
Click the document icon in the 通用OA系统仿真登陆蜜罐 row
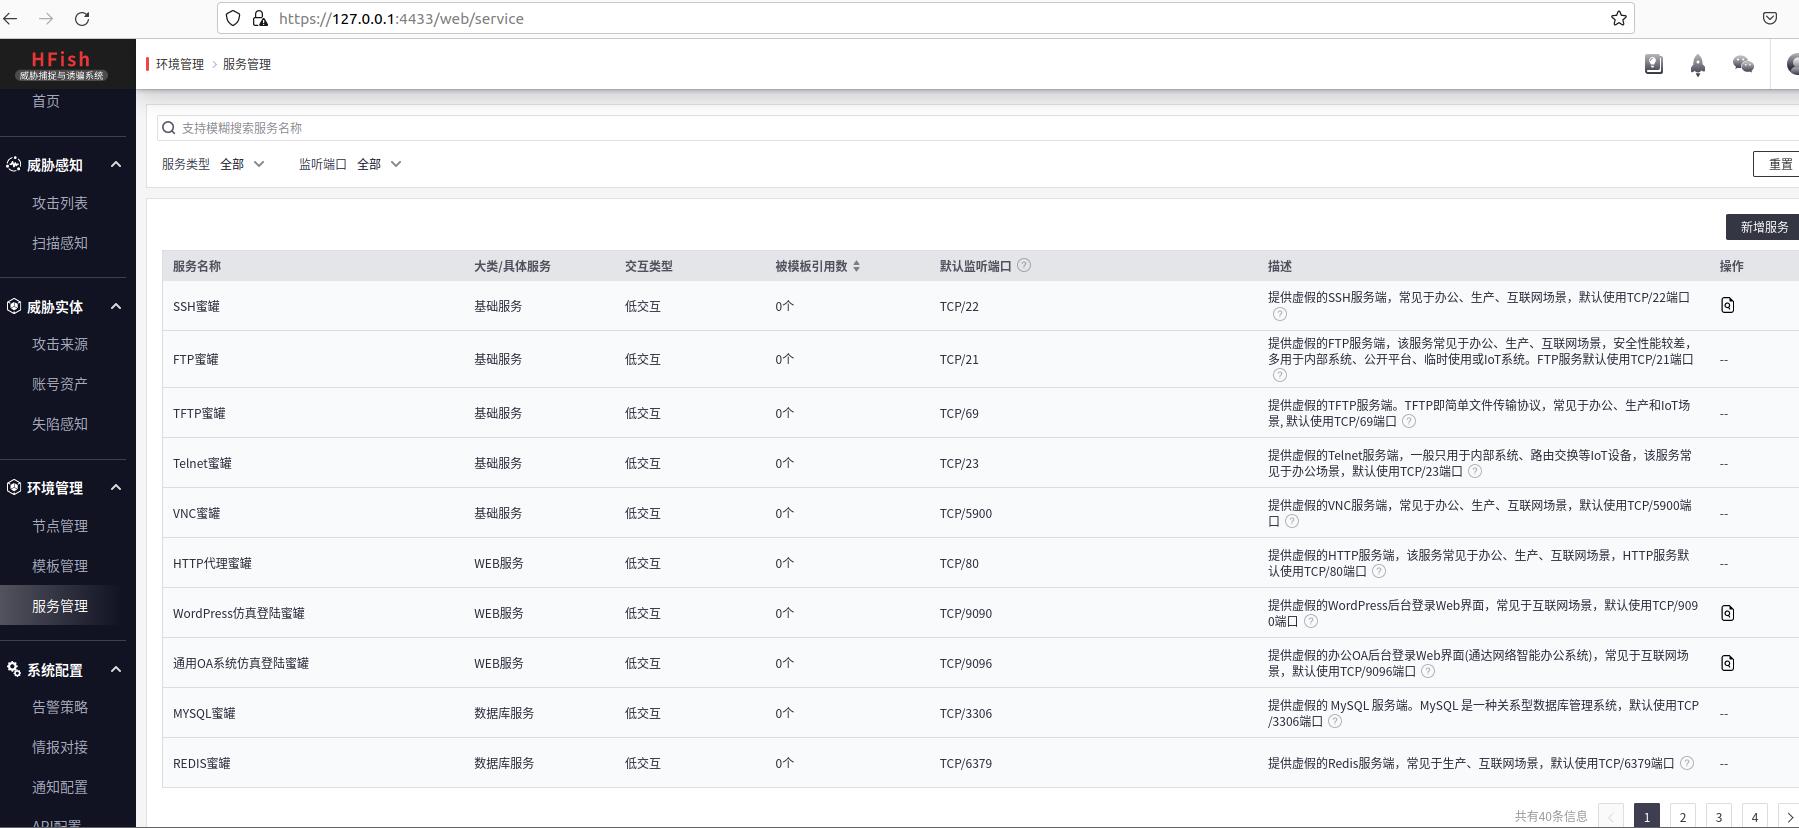click(x=1727, y=663)
